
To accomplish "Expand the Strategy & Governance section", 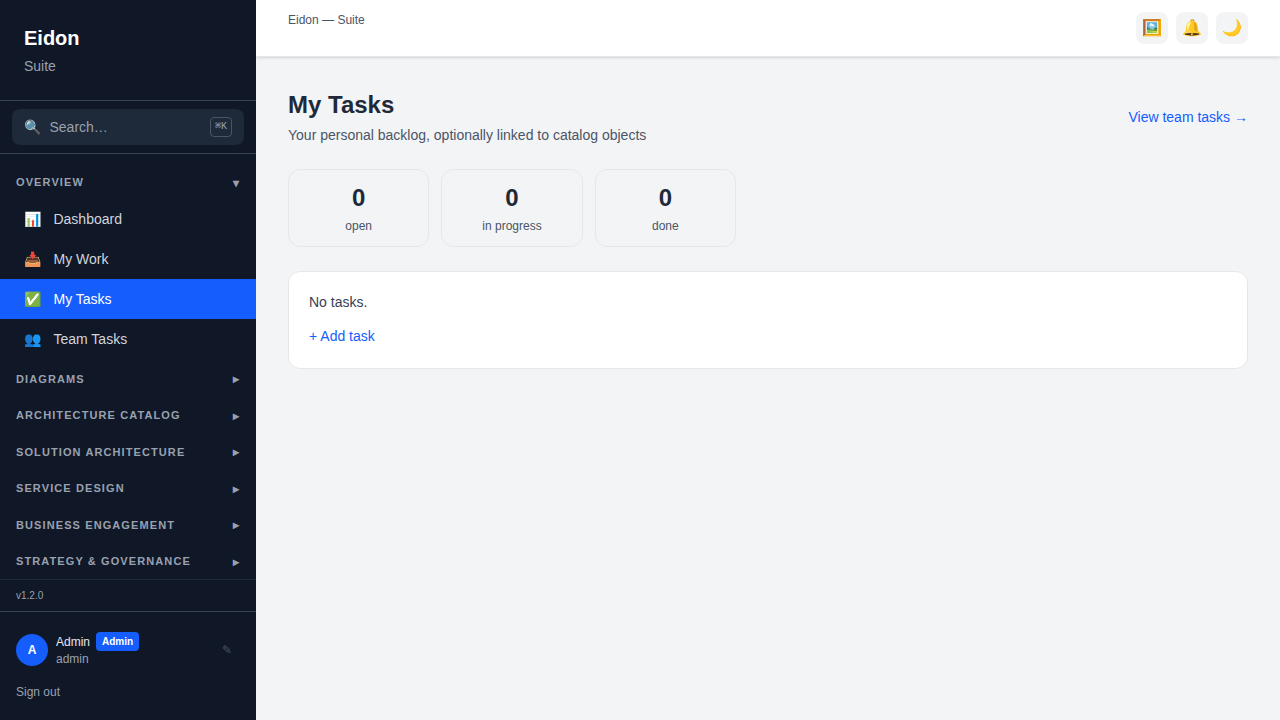I will point(128,561).
